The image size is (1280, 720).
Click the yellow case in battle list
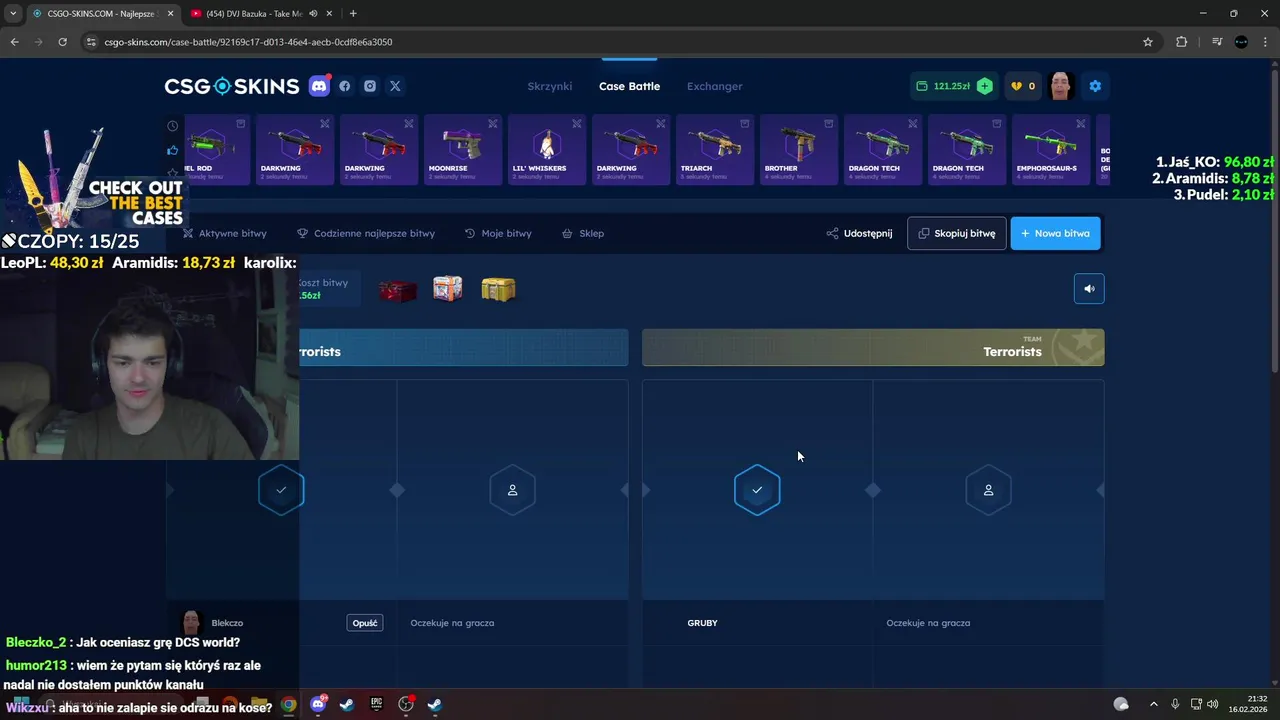tap(498, 290)
